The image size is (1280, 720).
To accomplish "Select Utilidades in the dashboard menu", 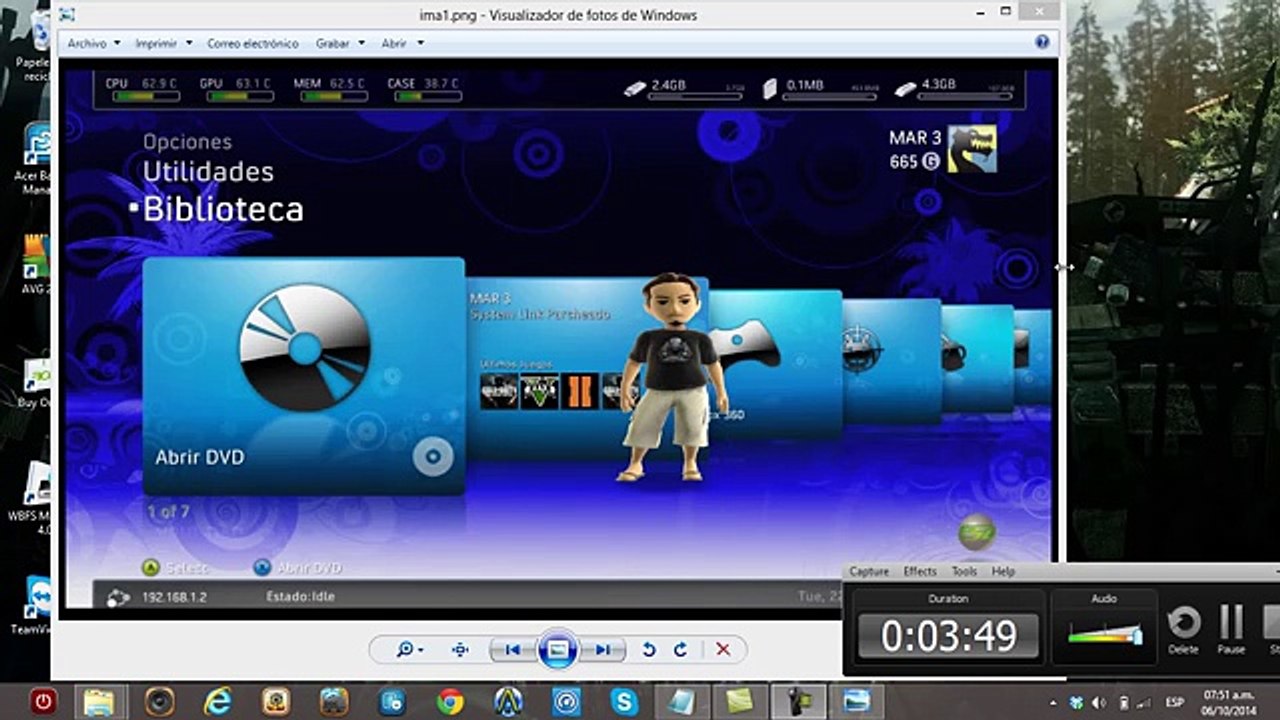I will (x=208, y=171).
